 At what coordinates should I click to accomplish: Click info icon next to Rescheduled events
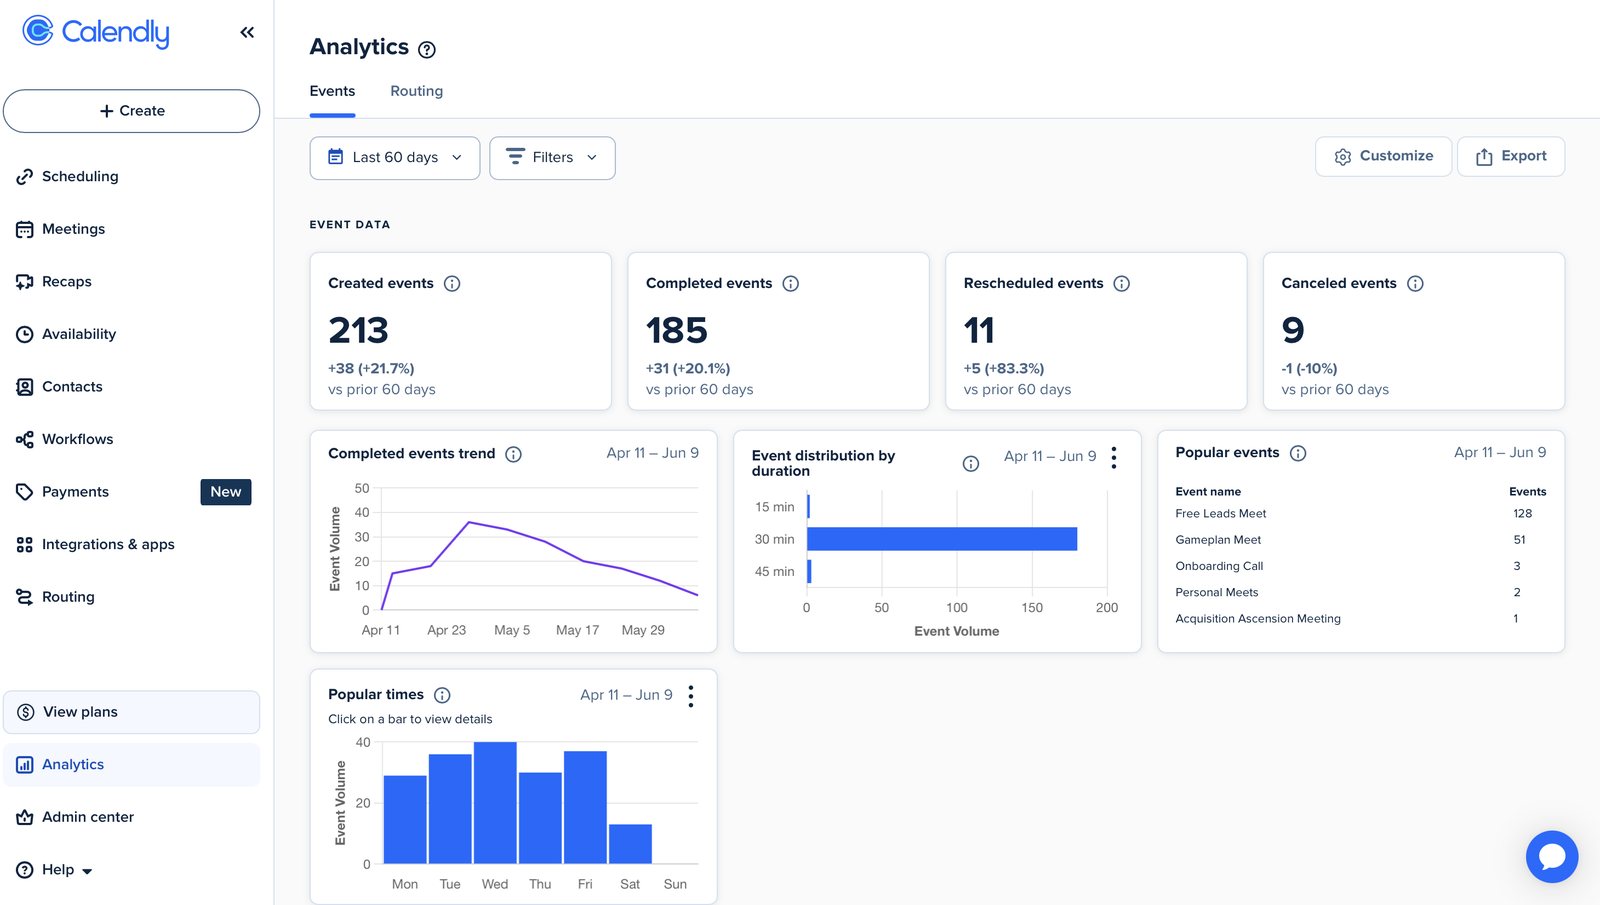click(x=1122, y=284)
